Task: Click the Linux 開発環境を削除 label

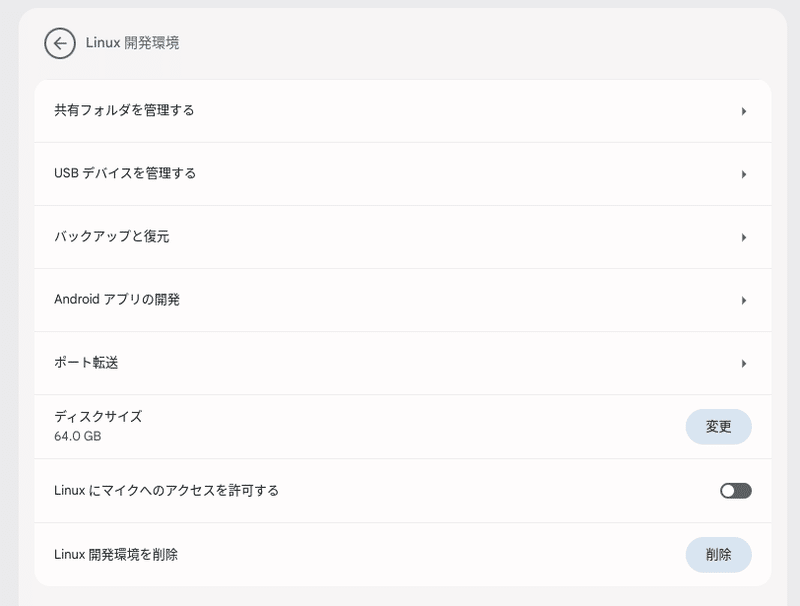Action: 116,554
